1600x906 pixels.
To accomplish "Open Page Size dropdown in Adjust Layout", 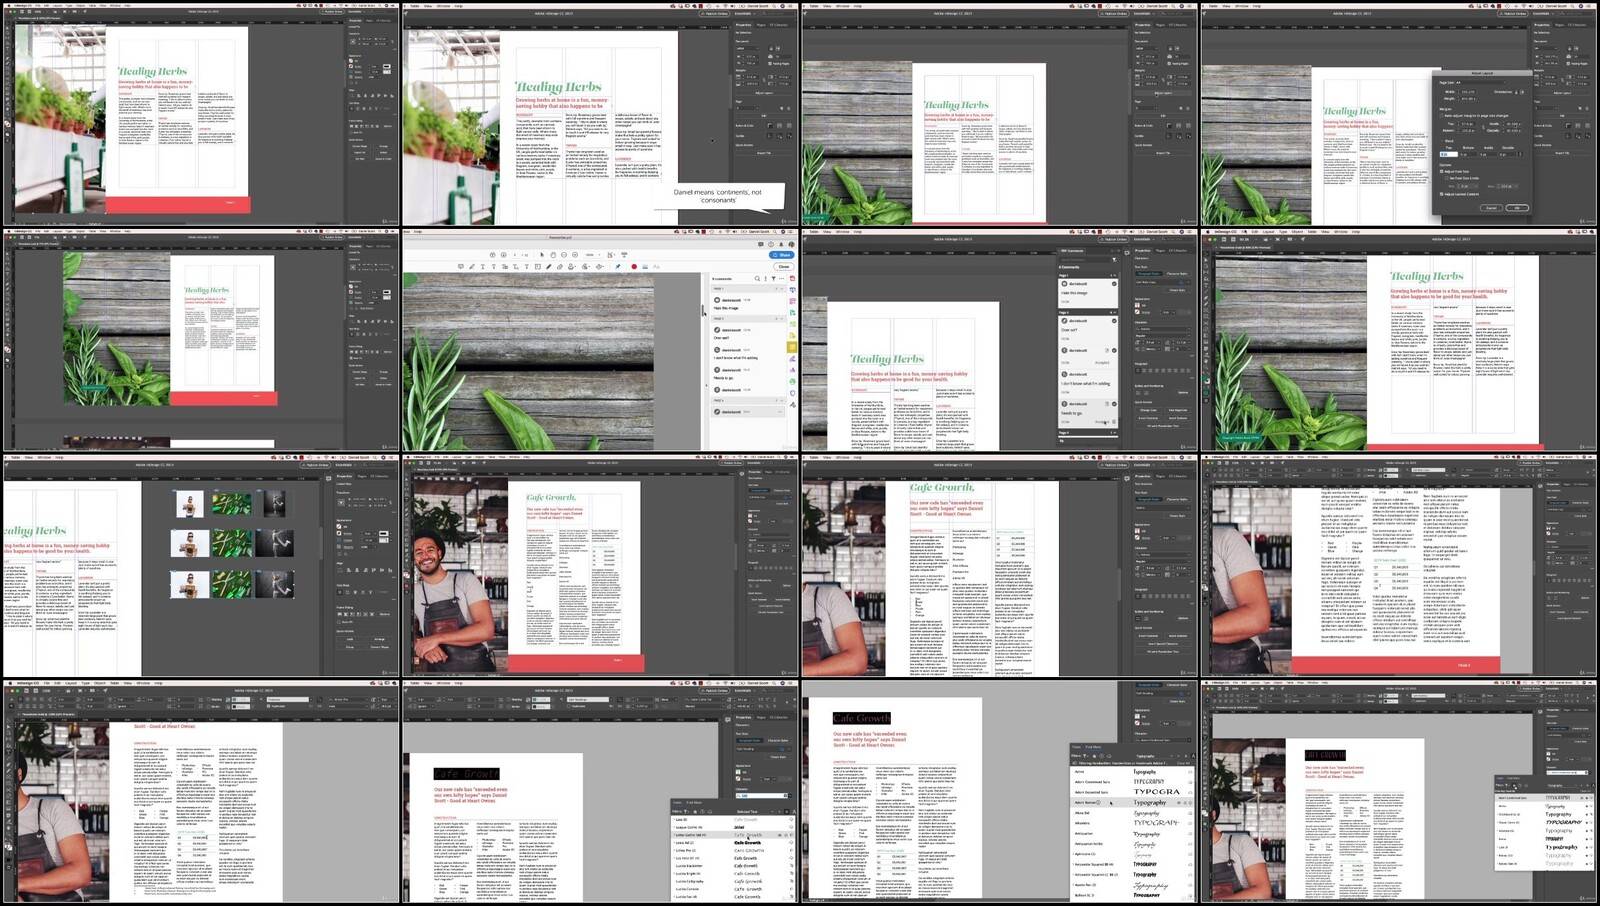I will [x=1480, y=82].
